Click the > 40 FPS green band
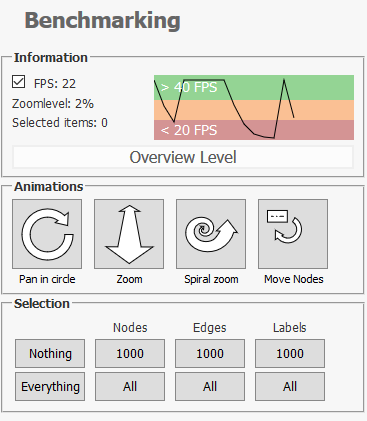Viewport: 367px width, 421px height. click(254, 87)
